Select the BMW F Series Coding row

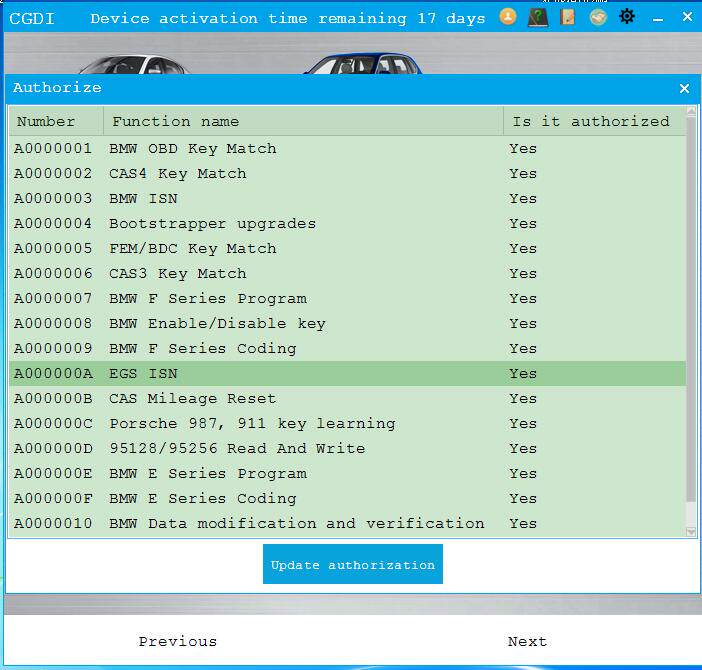pyautogui.click(x=347, y=349)
